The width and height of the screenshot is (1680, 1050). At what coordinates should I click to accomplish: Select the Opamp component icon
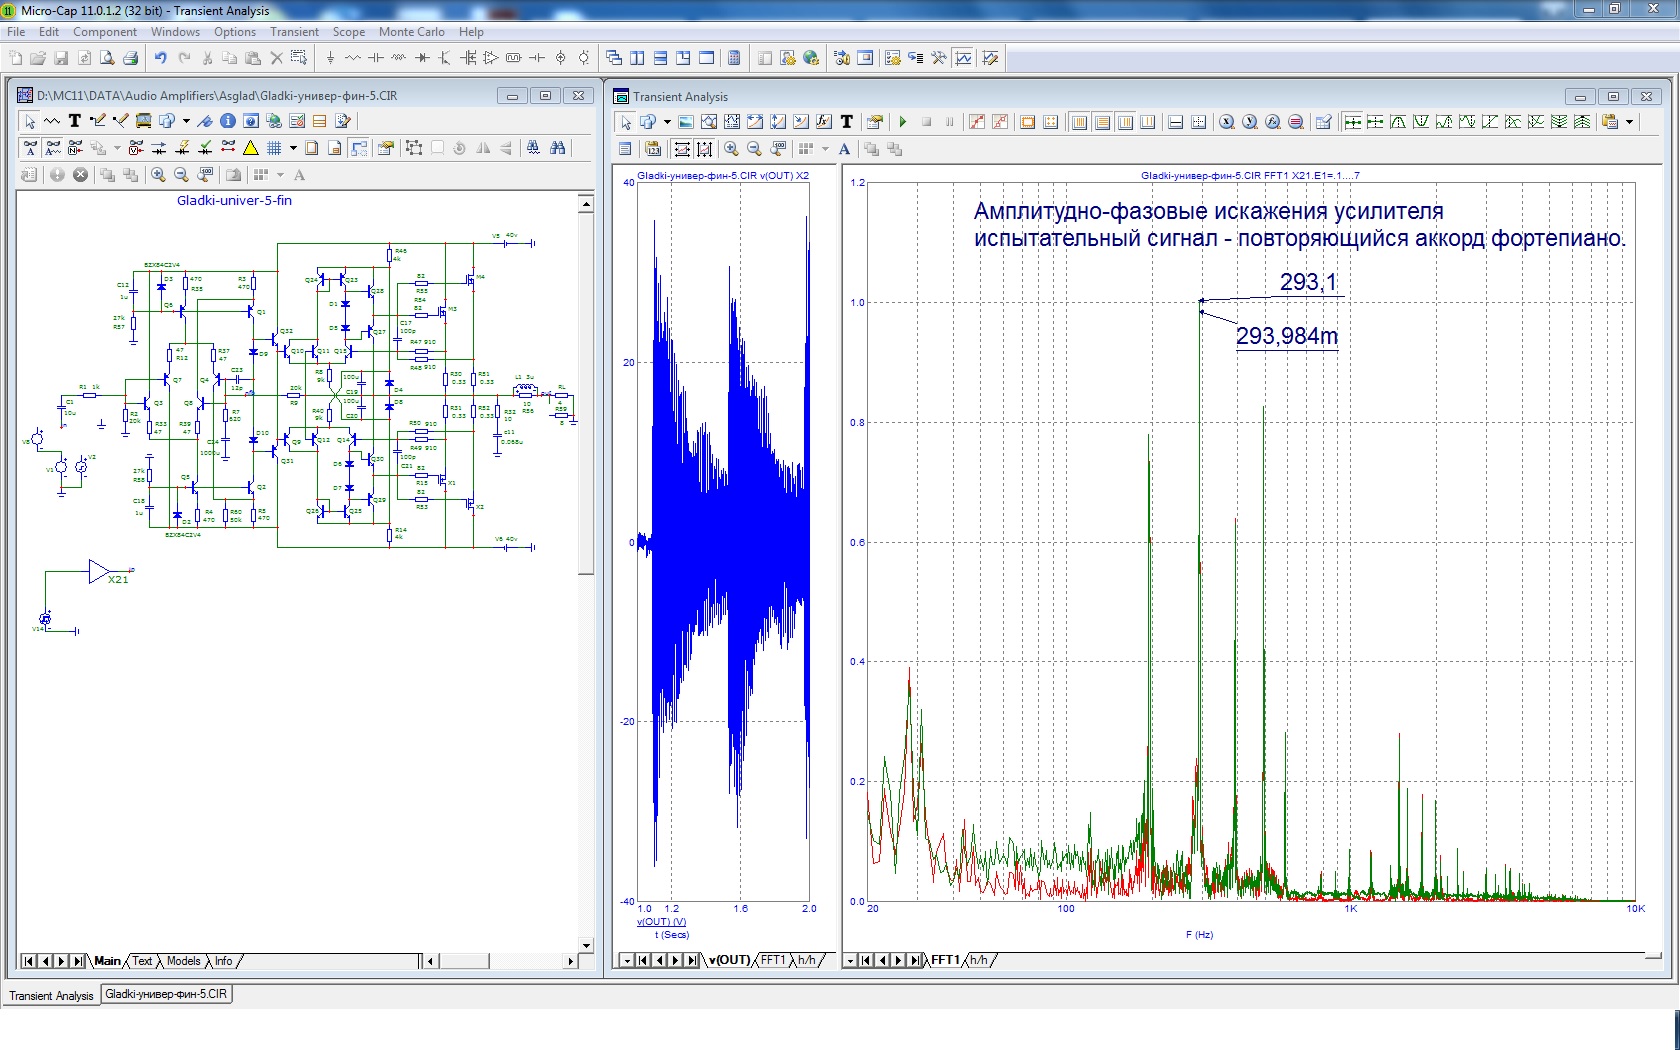tap(491, 58)
